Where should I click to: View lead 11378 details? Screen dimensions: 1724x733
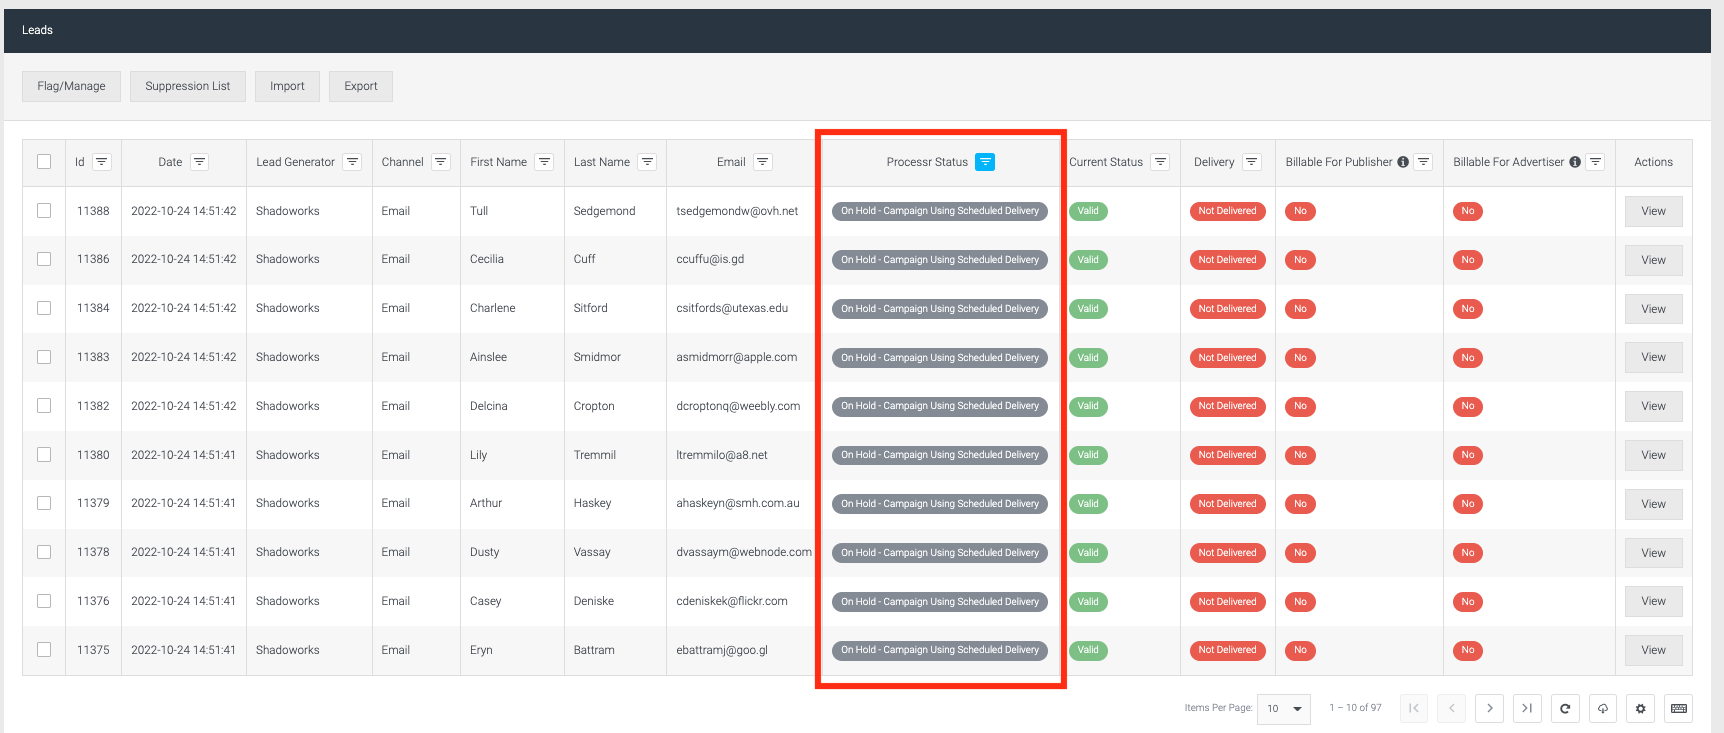coord(1654,553)
